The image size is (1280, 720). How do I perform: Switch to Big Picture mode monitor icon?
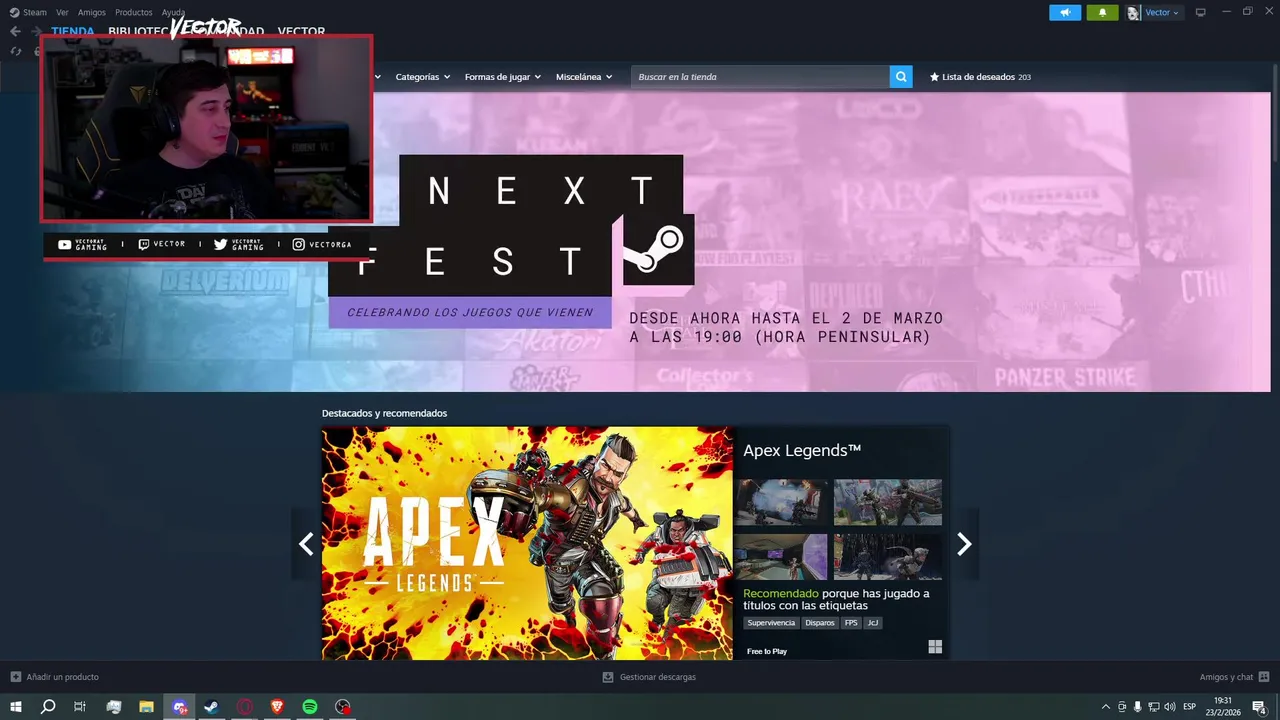(1201, 12)
